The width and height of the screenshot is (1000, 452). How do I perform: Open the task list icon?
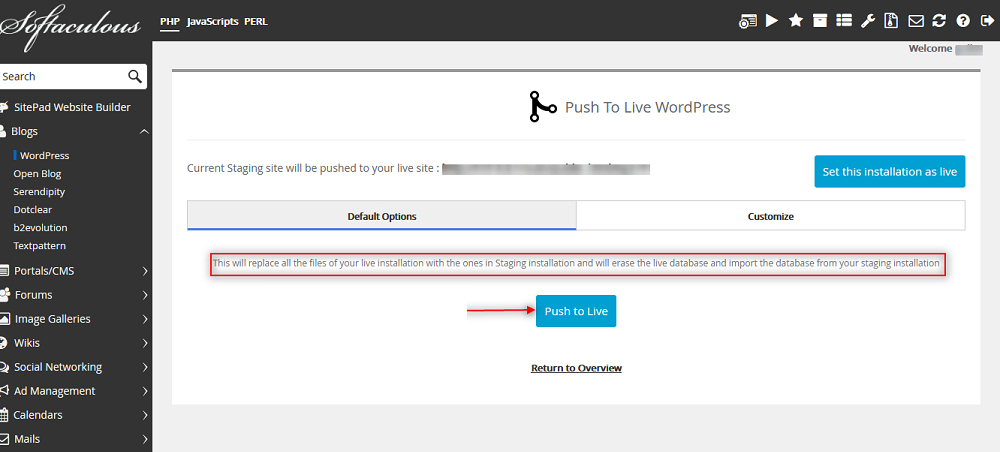pyautogui.click(x=844, y=20)
